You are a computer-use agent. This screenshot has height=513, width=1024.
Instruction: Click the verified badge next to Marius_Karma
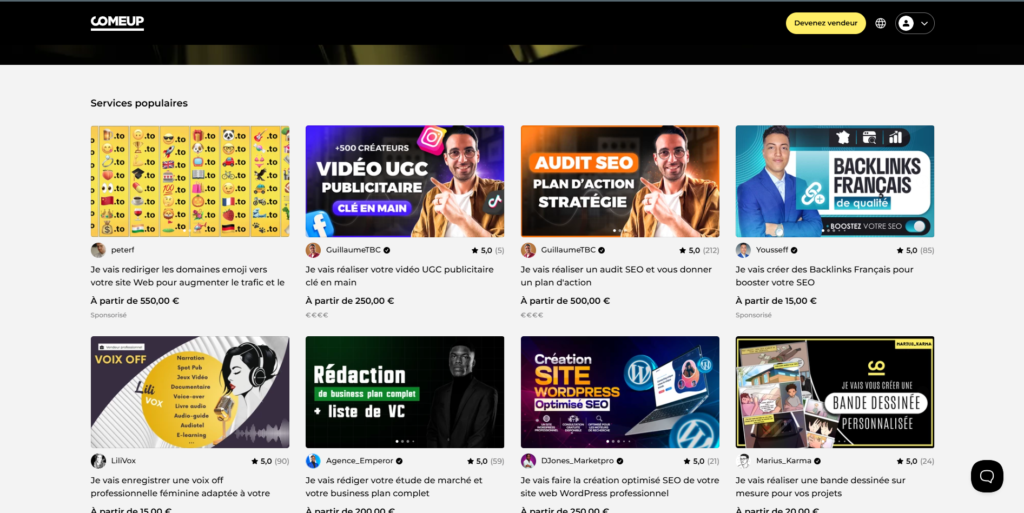(817, 461)
